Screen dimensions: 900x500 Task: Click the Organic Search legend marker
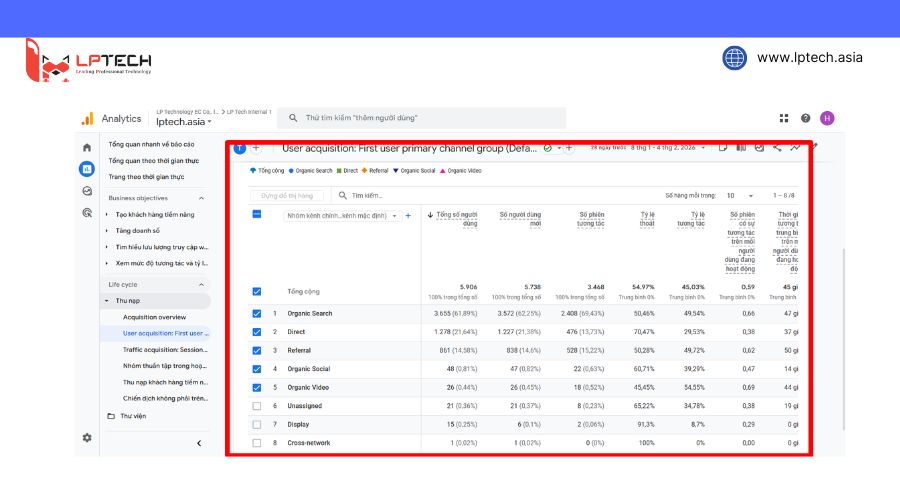291,170
